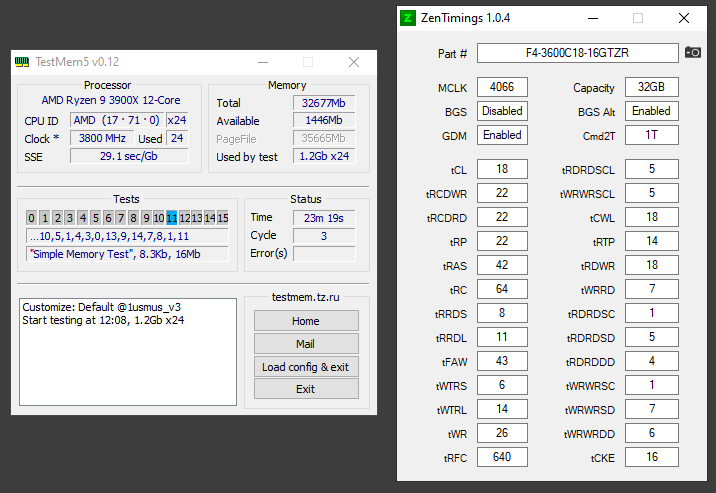Select test box number 15

(x=223, y=218)
